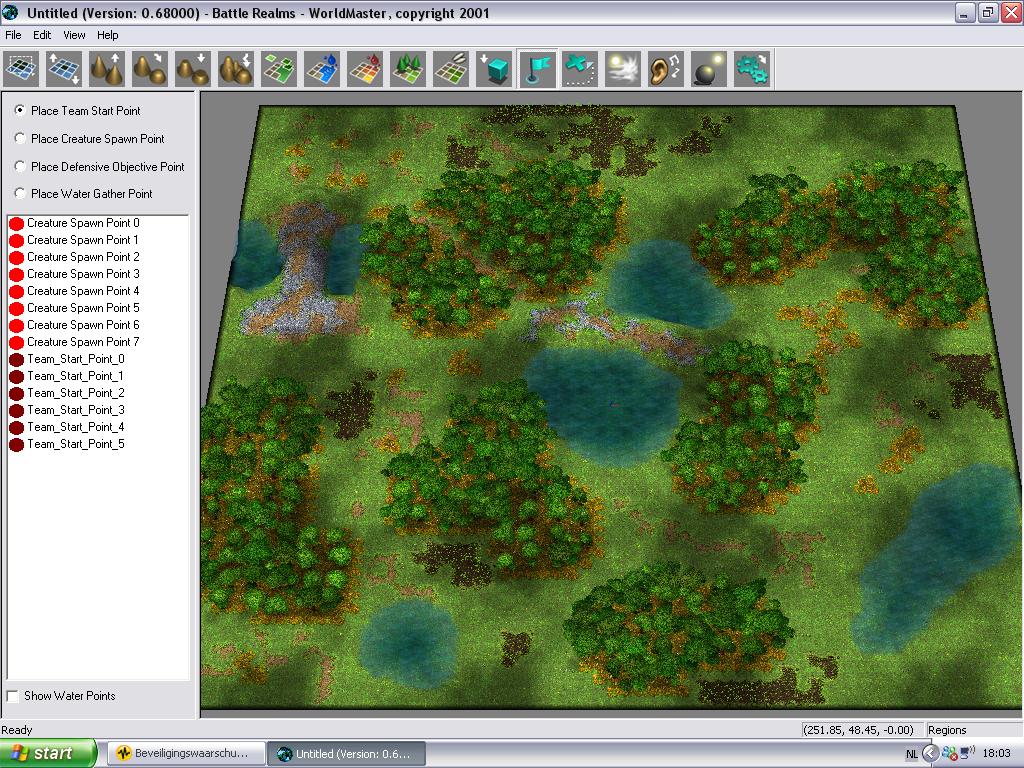The image size is (1024, 768).
Task: Open the ear ambient sound tool
Action: pos(666,69)
